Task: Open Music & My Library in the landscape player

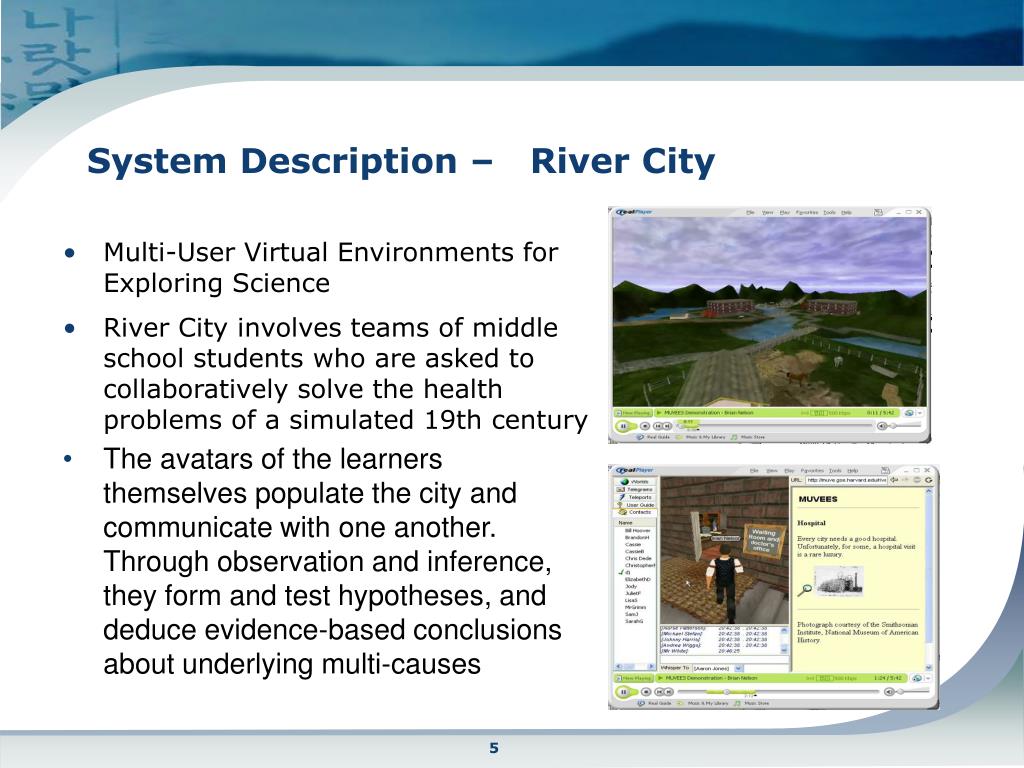Action: (x=703, y=437)
